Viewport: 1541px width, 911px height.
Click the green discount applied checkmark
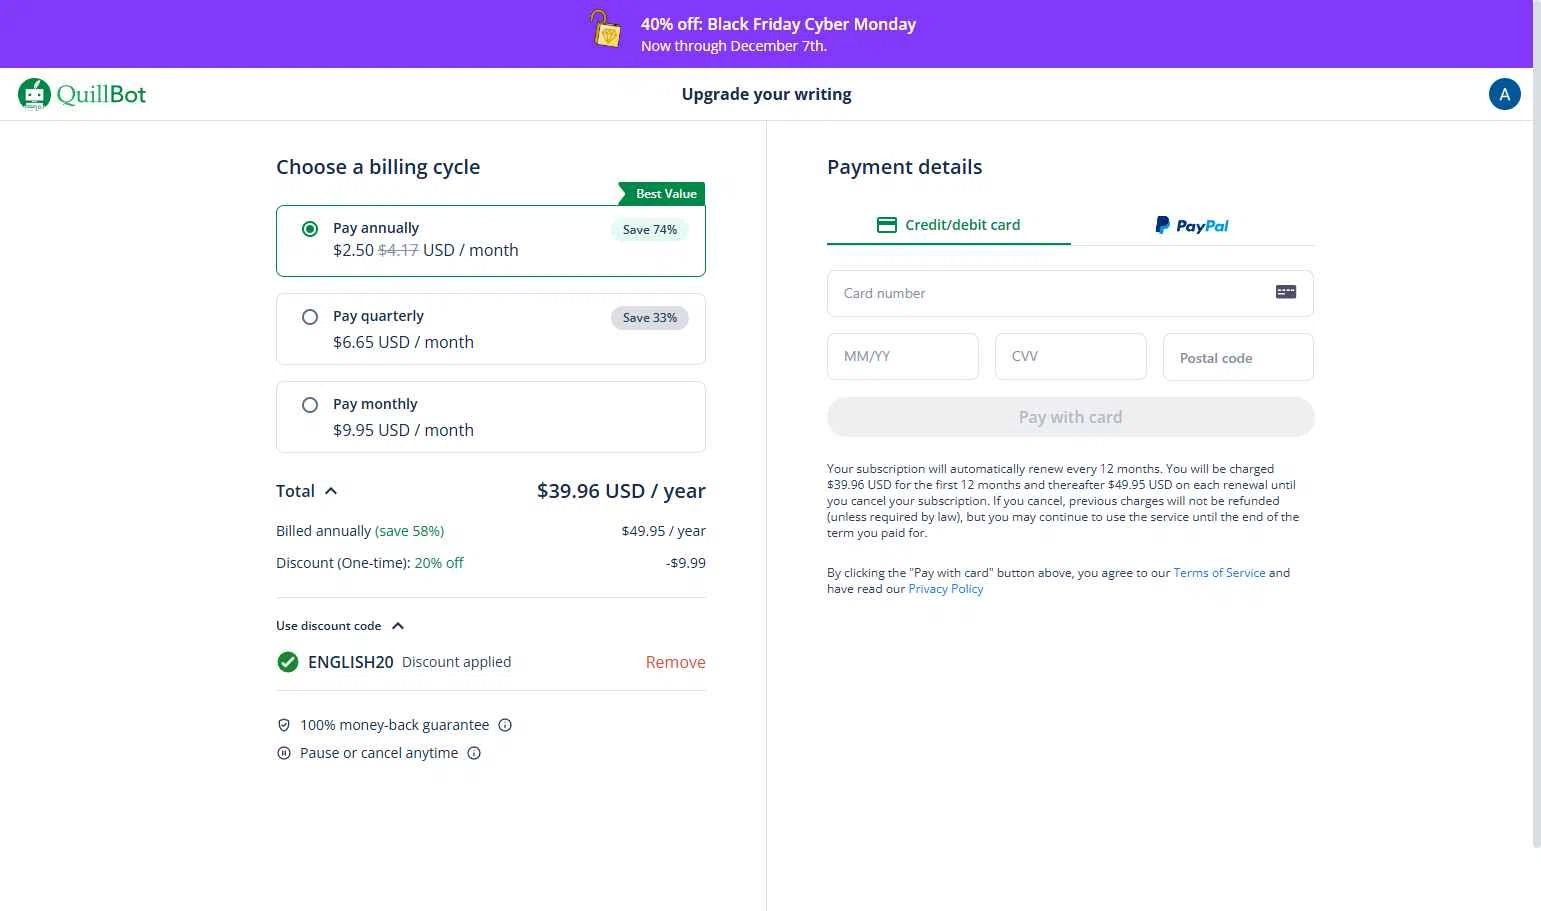pyautogui.click(x=288, y=662)
